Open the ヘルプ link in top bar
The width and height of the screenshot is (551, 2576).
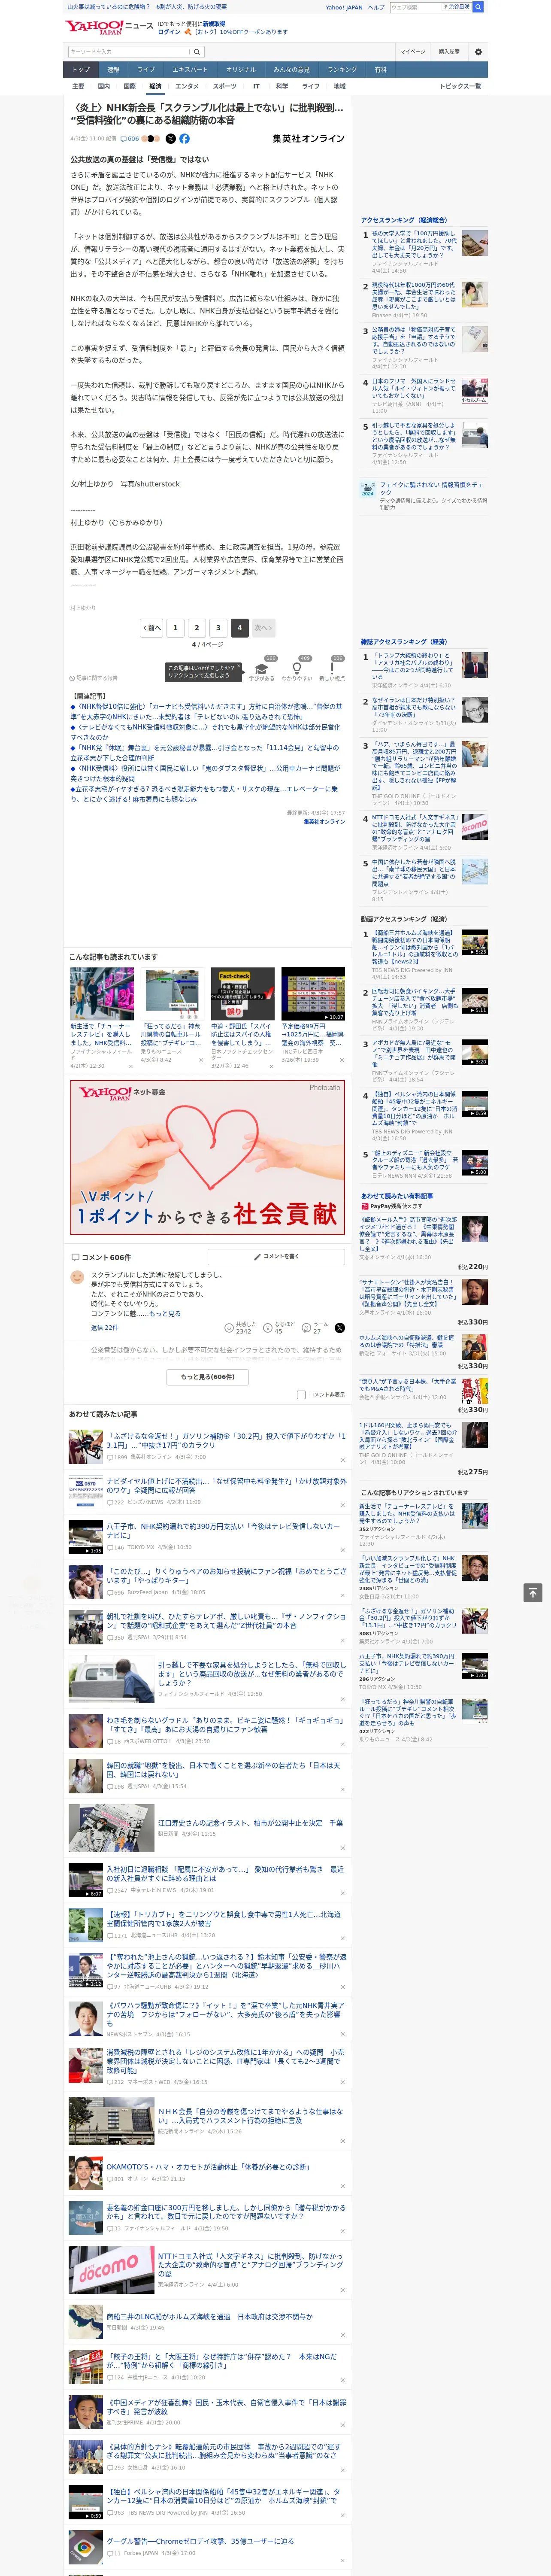pyautogui.click(x=376, y=7)
